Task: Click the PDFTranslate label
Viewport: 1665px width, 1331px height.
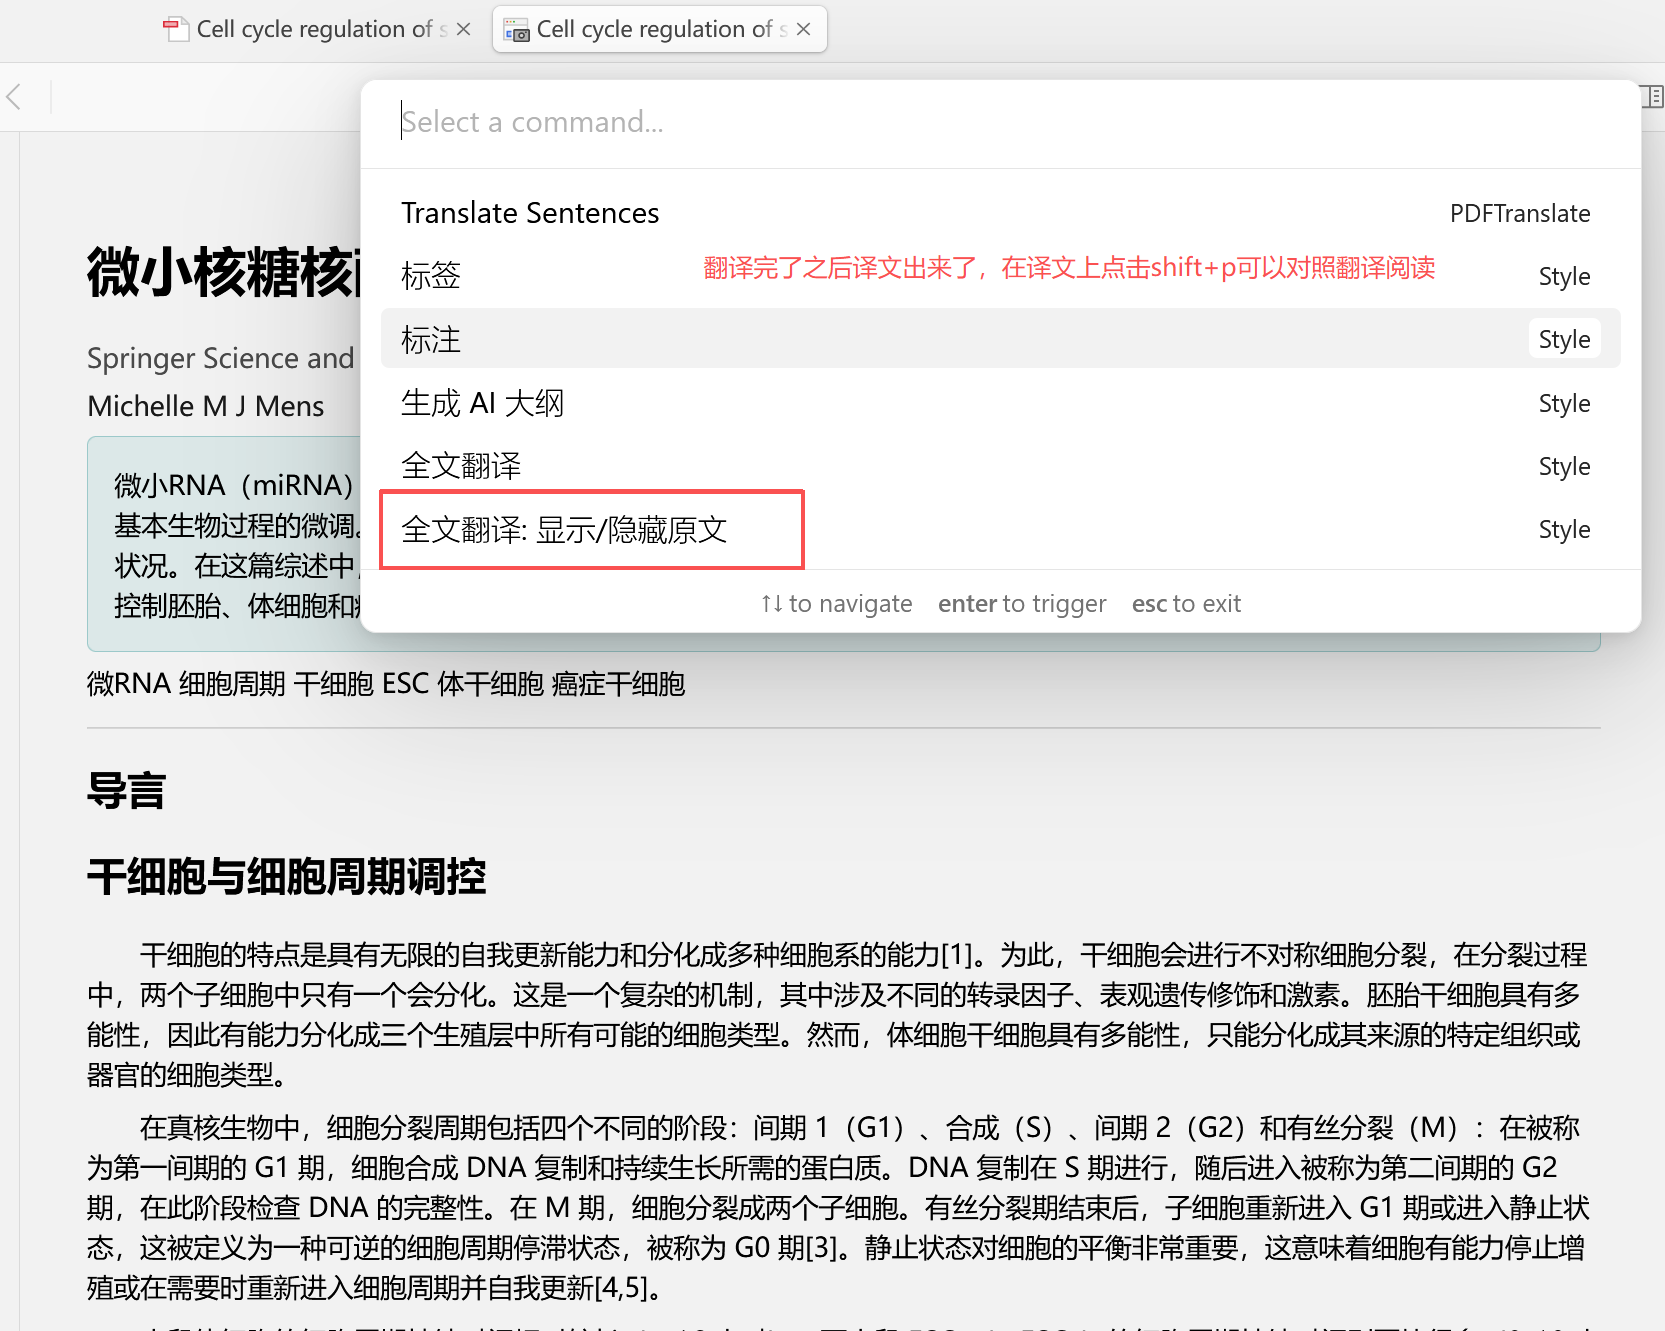Action: tap(1519, 214)
